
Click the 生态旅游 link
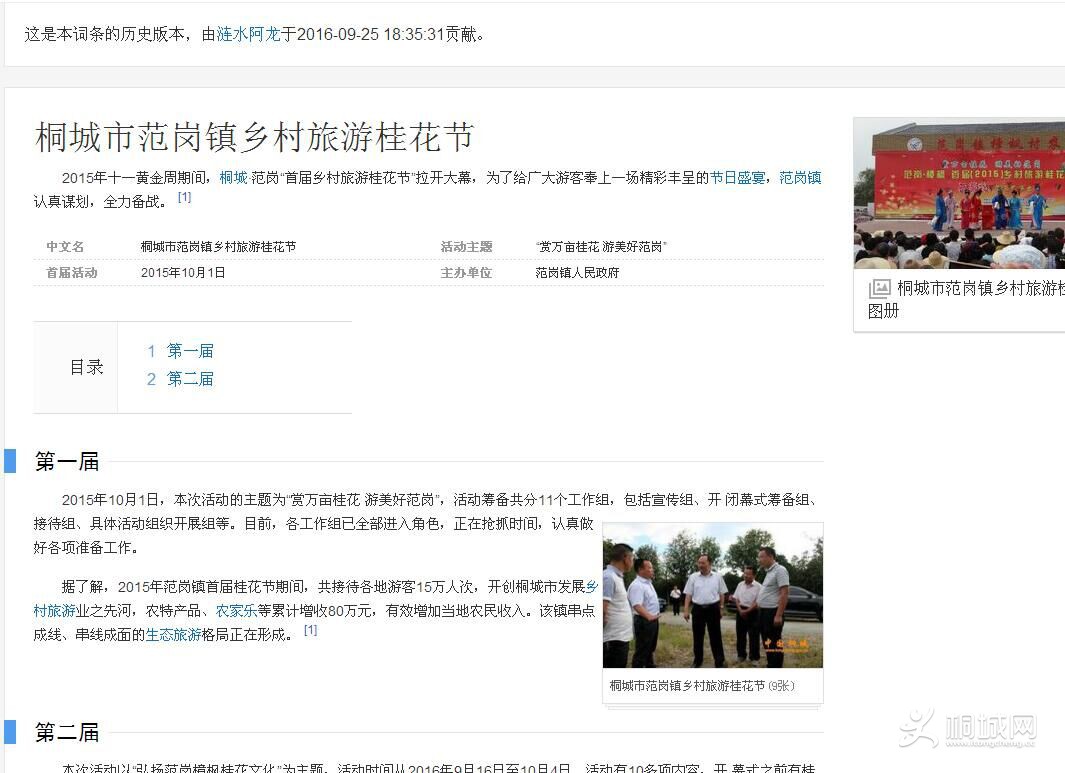click(x=173, y=635)
